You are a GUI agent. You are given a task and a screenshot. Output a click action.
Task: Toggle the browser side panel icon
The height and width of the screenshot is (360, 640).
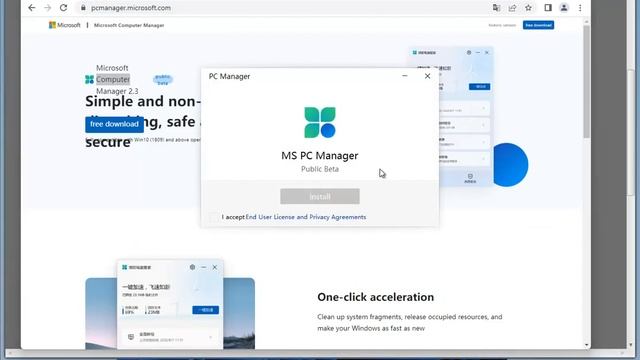[x=548, y=8]
